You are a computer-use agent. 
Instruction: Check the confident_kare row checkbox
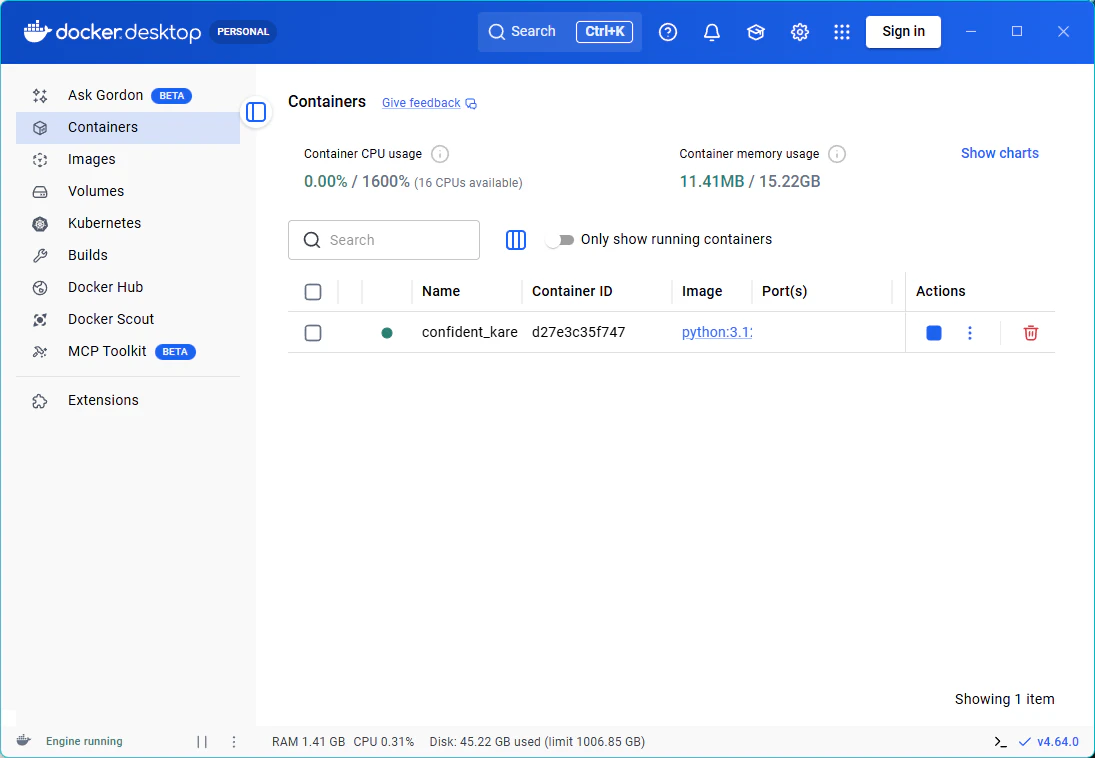[x=313, y=333]
